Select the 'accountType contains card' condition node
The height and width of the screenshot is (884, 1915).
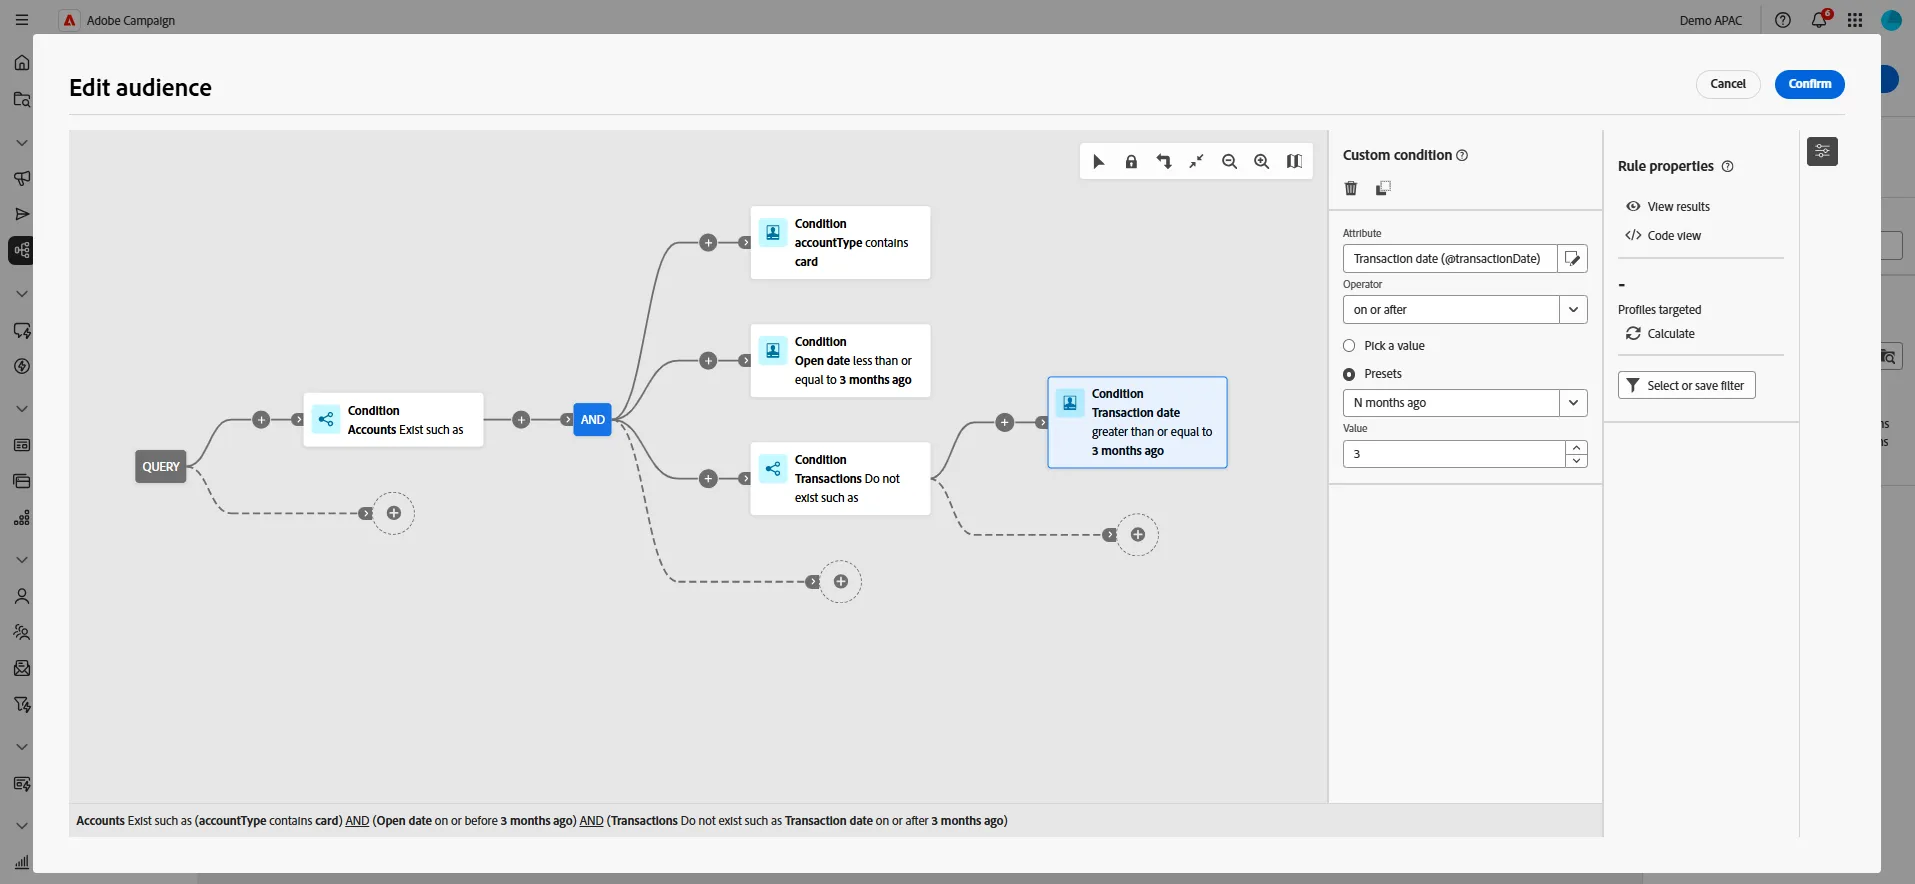click(840, 243)
